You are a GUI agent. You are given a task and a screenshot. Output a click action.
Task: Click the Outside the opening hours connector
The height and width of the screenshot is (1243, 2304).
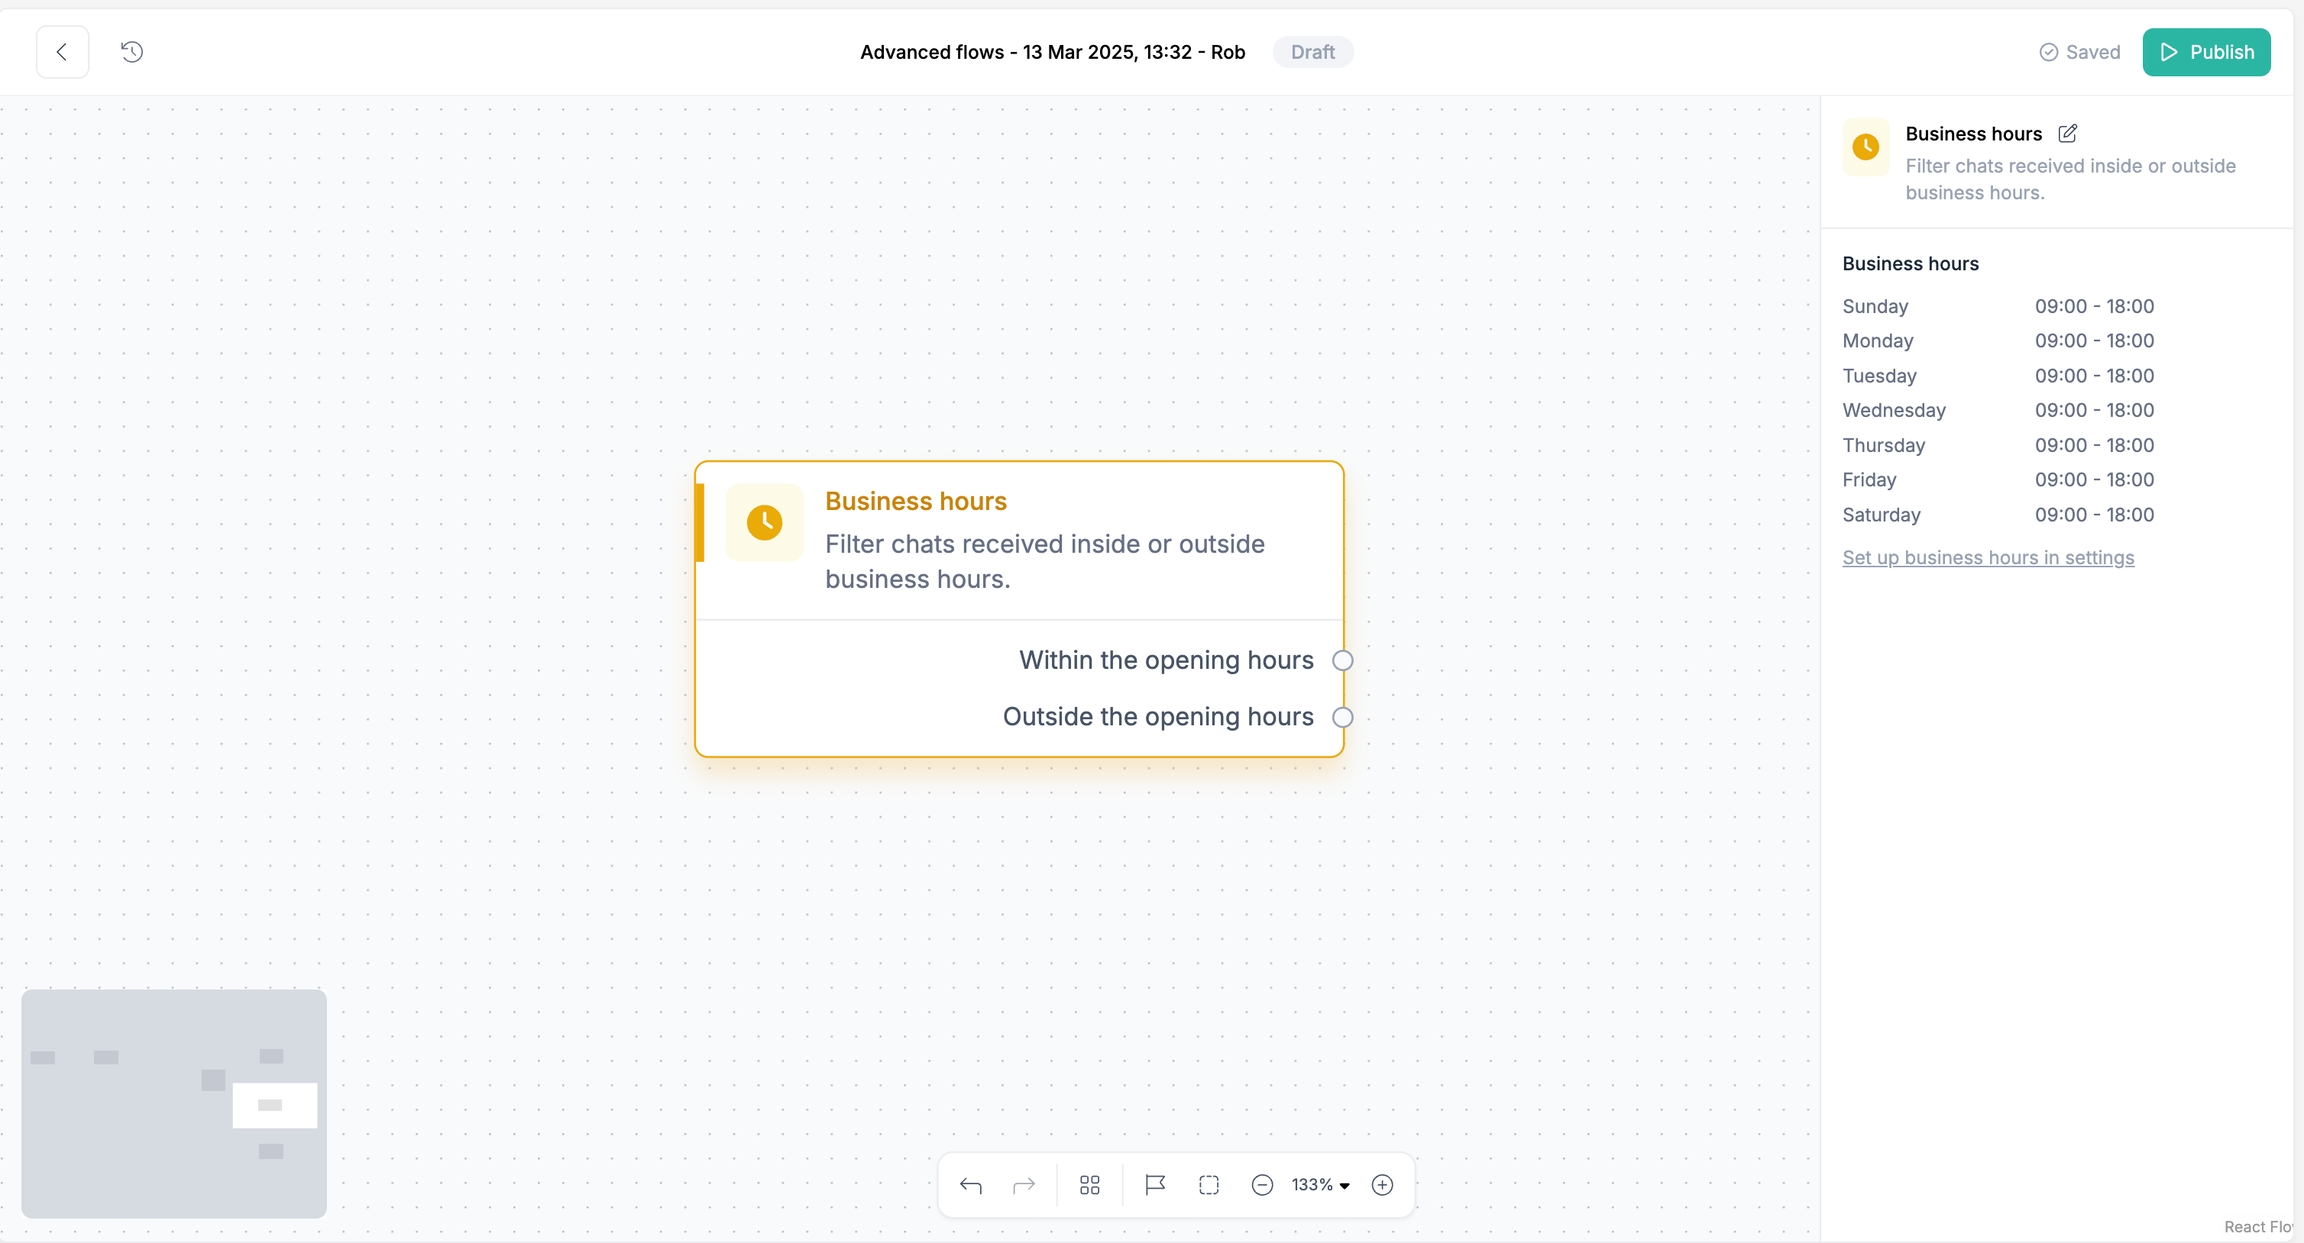1343,717
